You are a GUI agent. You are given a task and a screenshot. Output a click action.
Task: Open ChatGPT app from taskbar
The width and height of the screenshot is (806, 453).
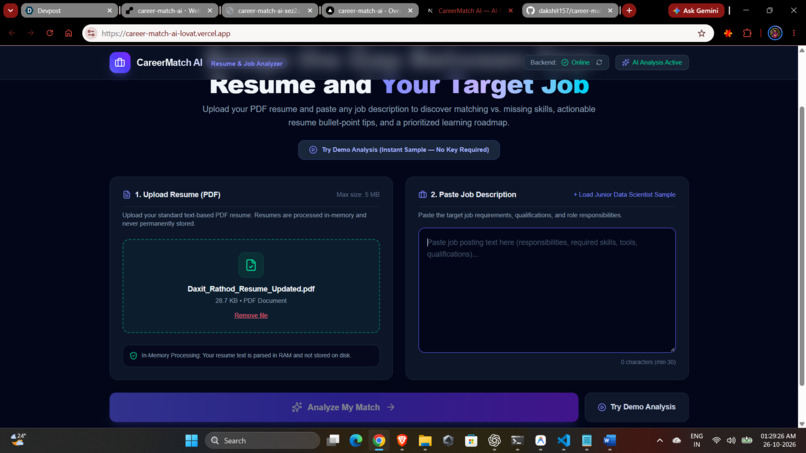[x=494, y=441]
